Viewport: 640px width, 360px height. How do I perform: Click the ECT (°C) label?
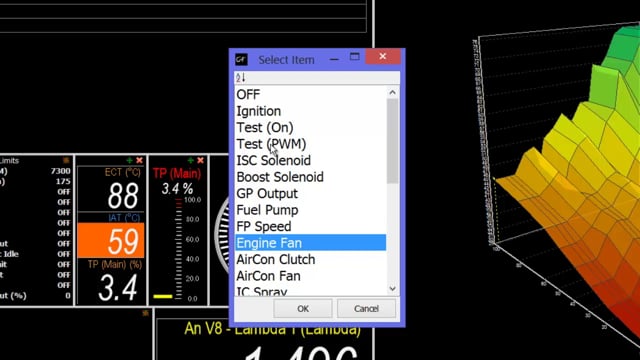(x=122, y=172)
